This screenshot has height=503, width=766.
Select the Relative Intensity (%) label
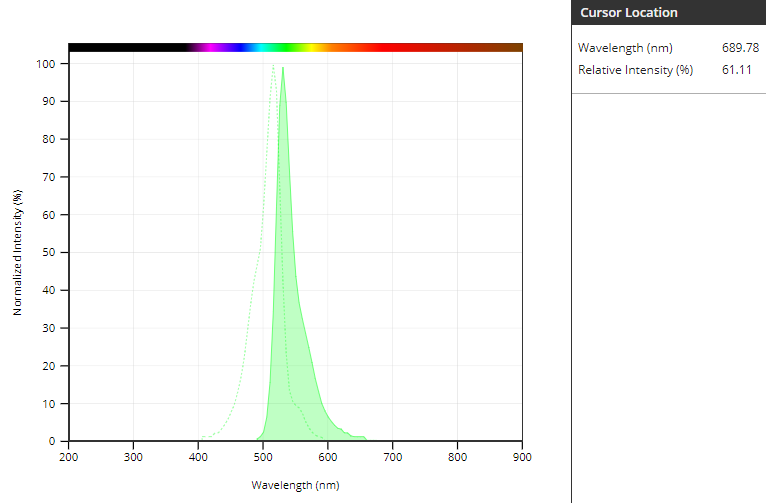(635, 70)
